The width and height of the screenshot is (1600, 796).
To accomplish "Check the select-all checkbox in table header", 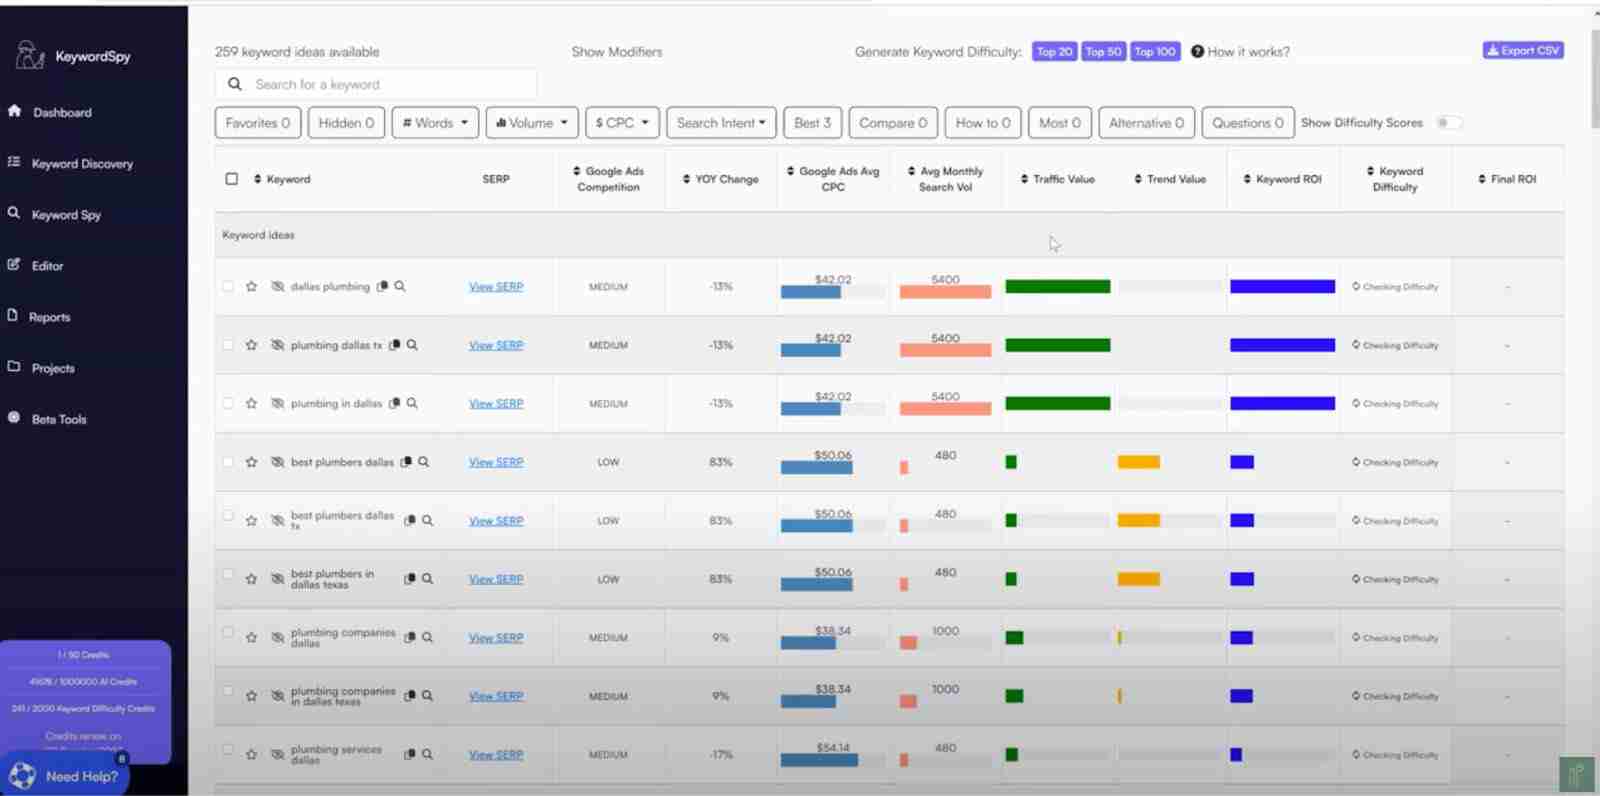I will 232,179.
